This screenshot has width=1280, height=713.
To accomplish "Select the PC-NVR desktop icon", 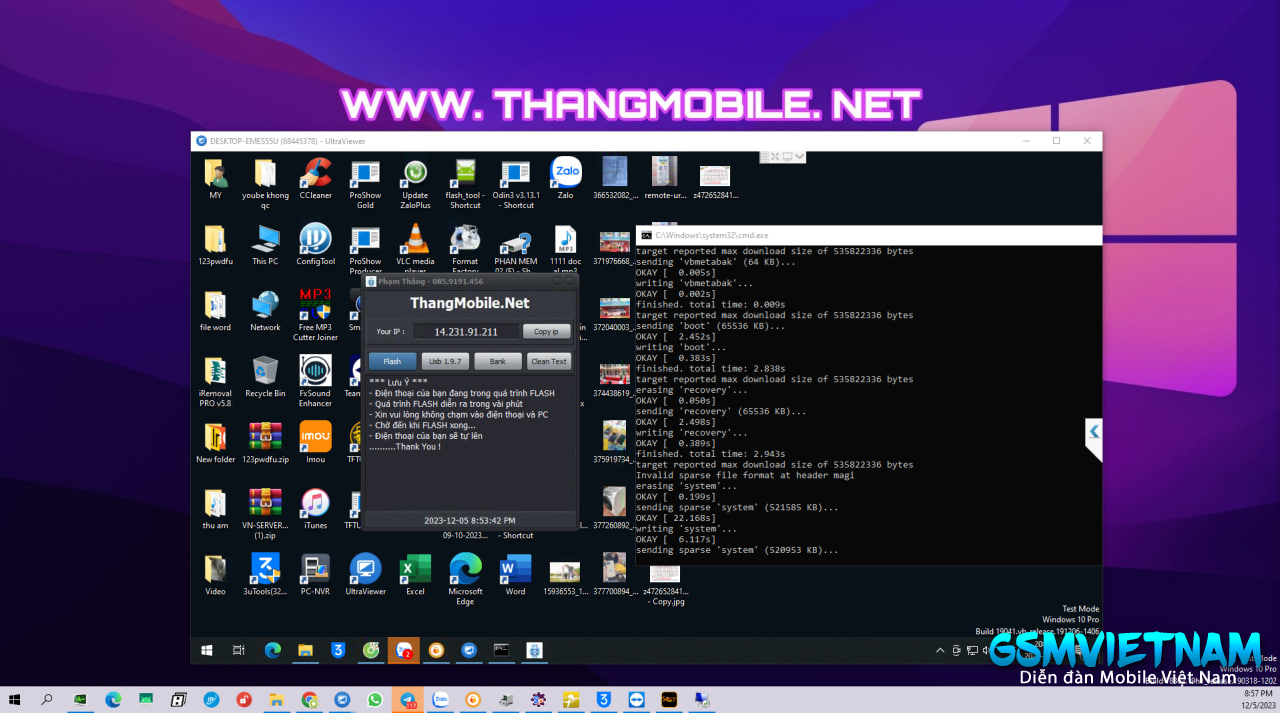I will point(315,575).
